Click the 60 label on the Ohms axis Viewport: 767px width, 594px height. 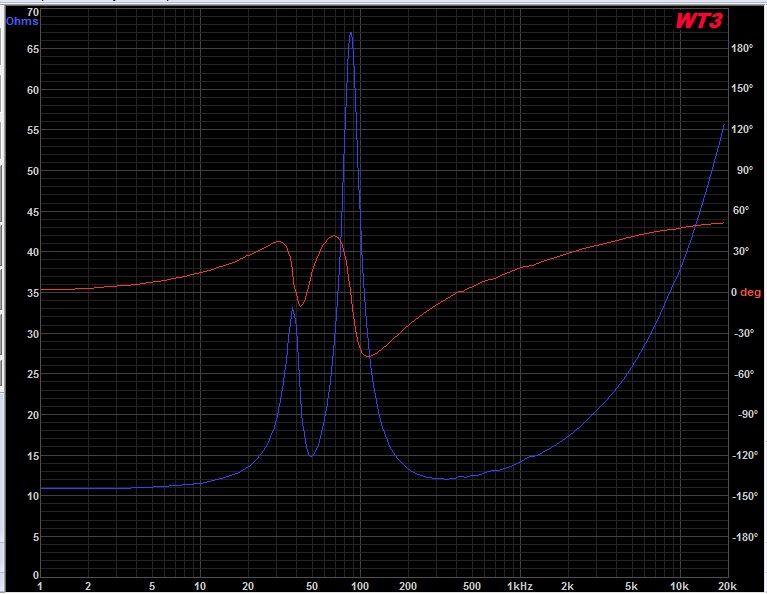tap(33, 90)
